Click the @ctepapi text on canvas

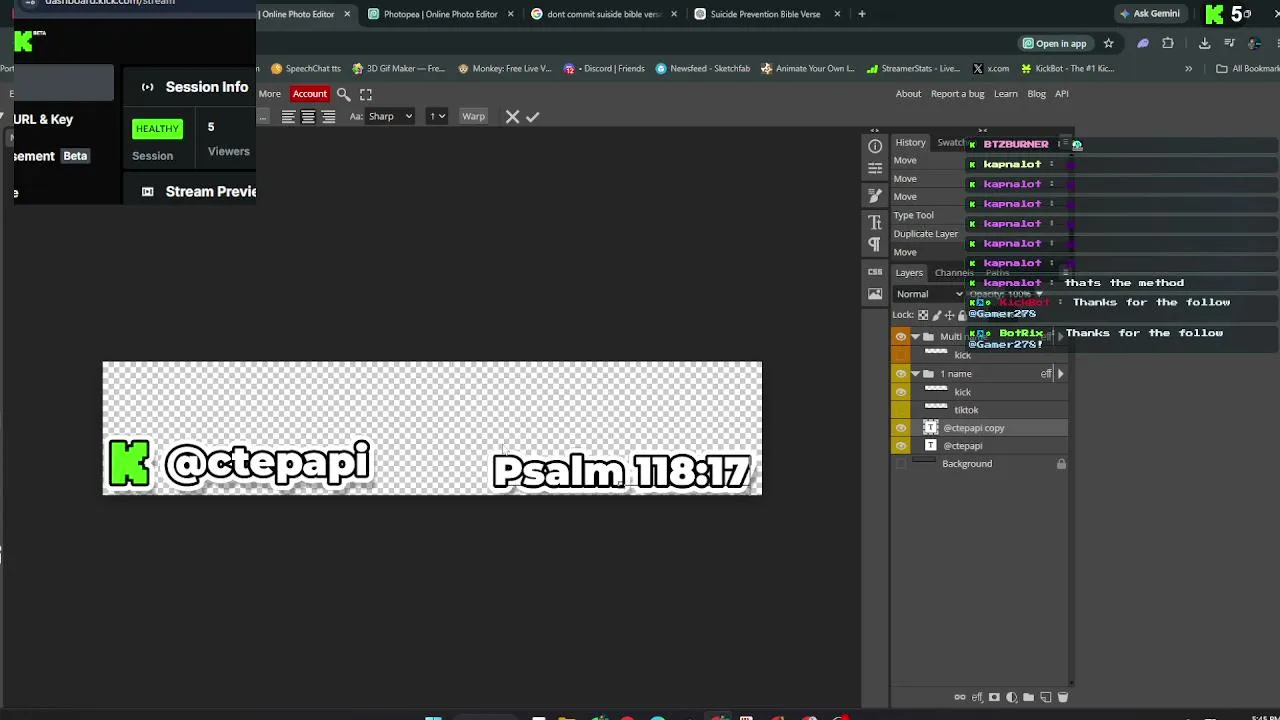pos(267,463)
